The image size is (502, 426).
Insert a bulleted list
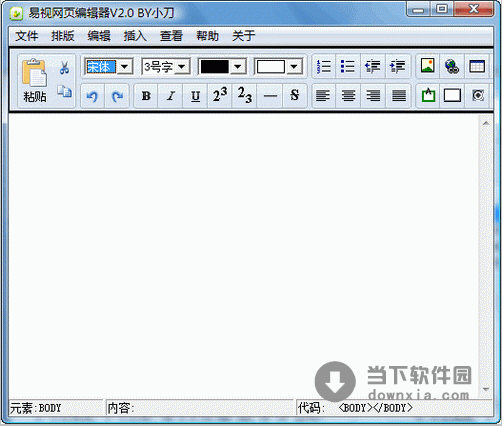(x=348, y=67)
